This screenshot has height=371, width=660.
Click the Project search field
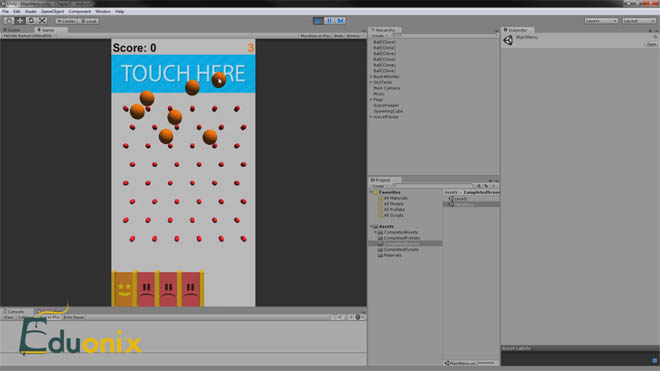(432, 186)
